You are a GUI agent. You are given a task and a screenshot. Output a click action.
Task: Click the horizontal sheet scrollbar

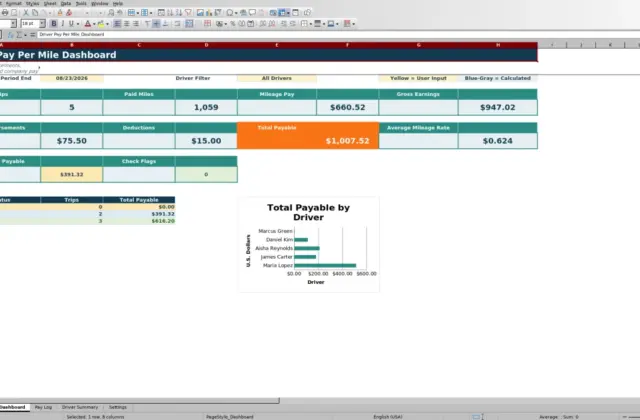point(140,401)
